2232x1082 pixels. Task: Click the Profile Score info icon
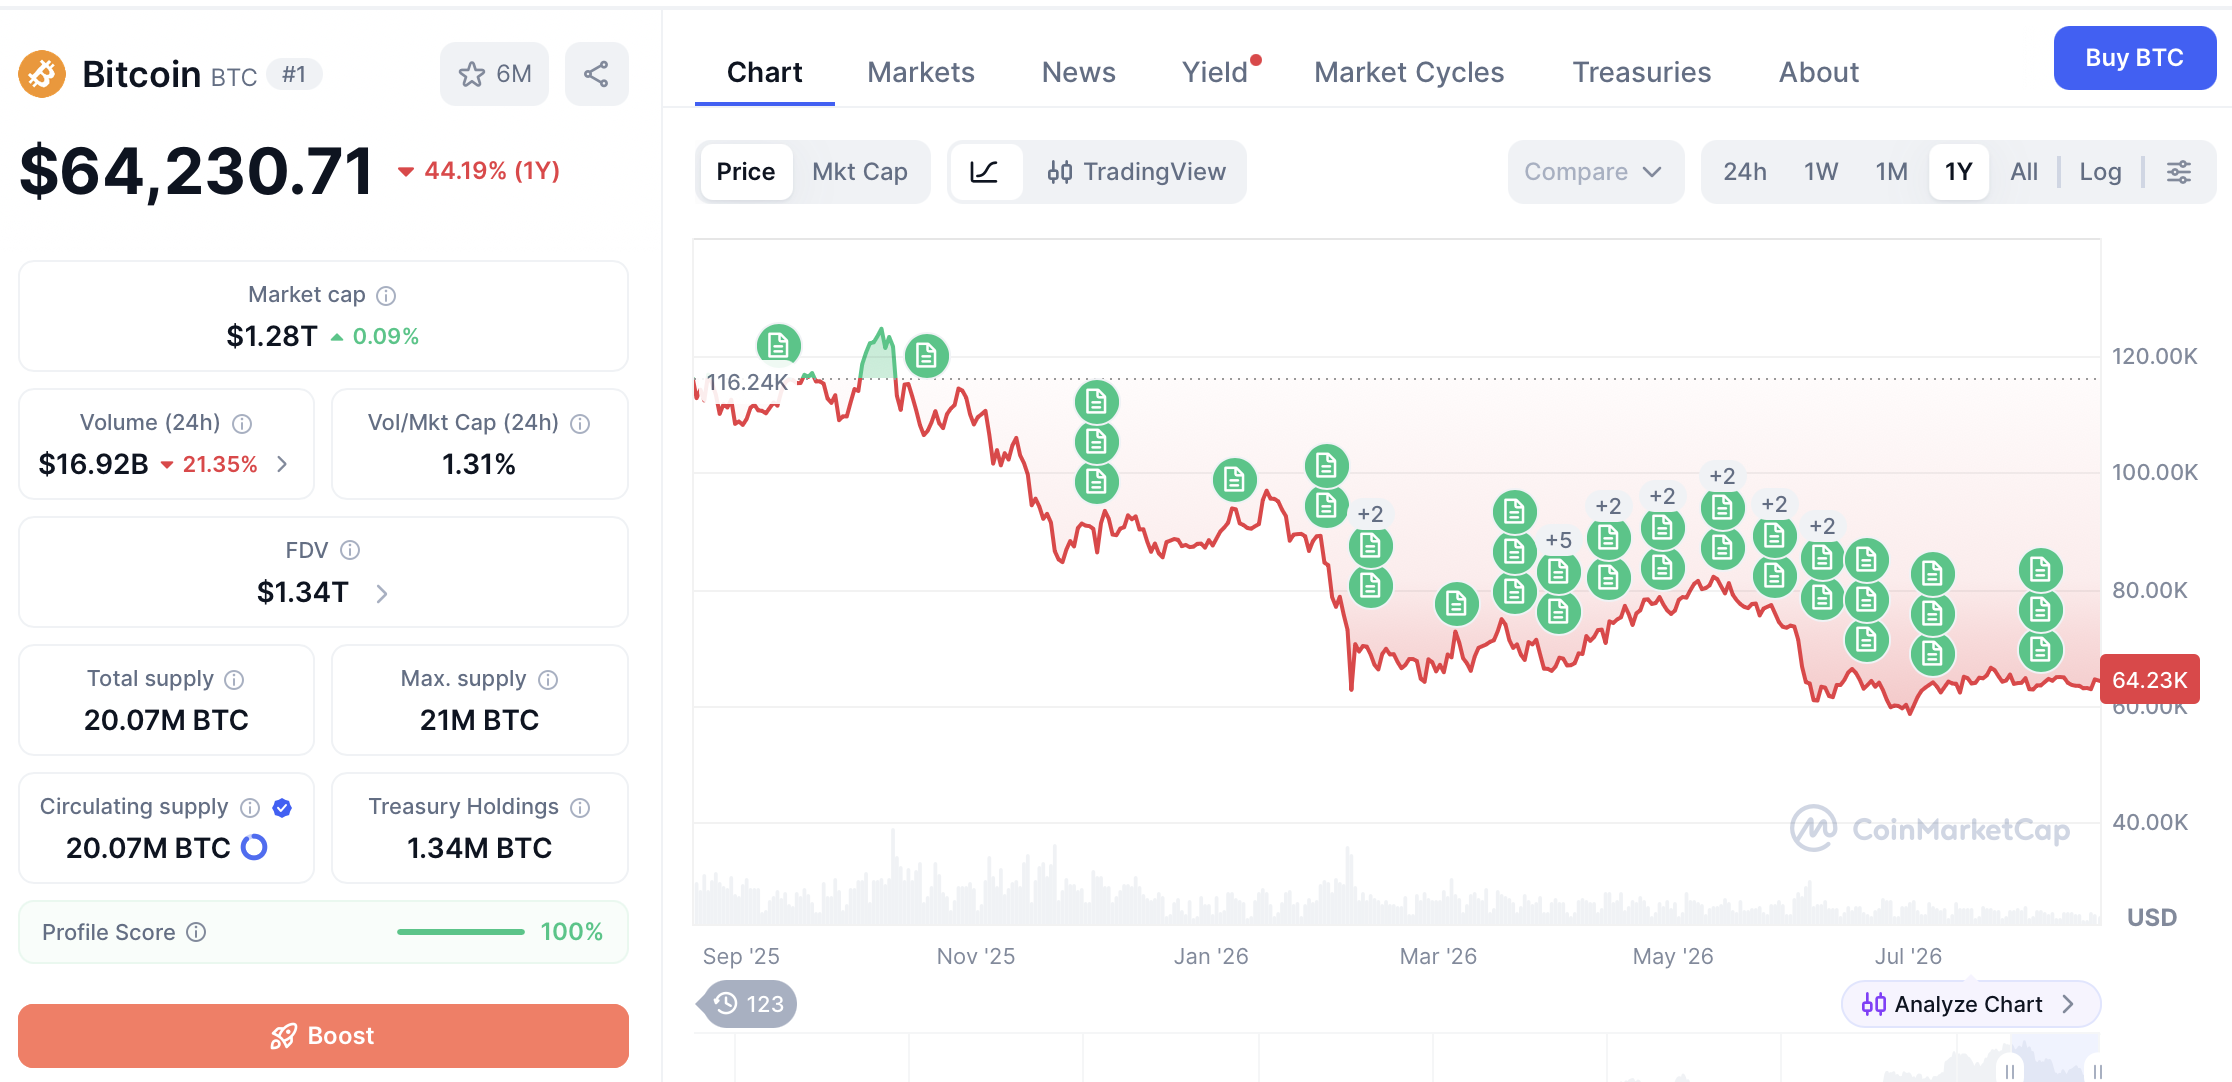tap(197, 932)
